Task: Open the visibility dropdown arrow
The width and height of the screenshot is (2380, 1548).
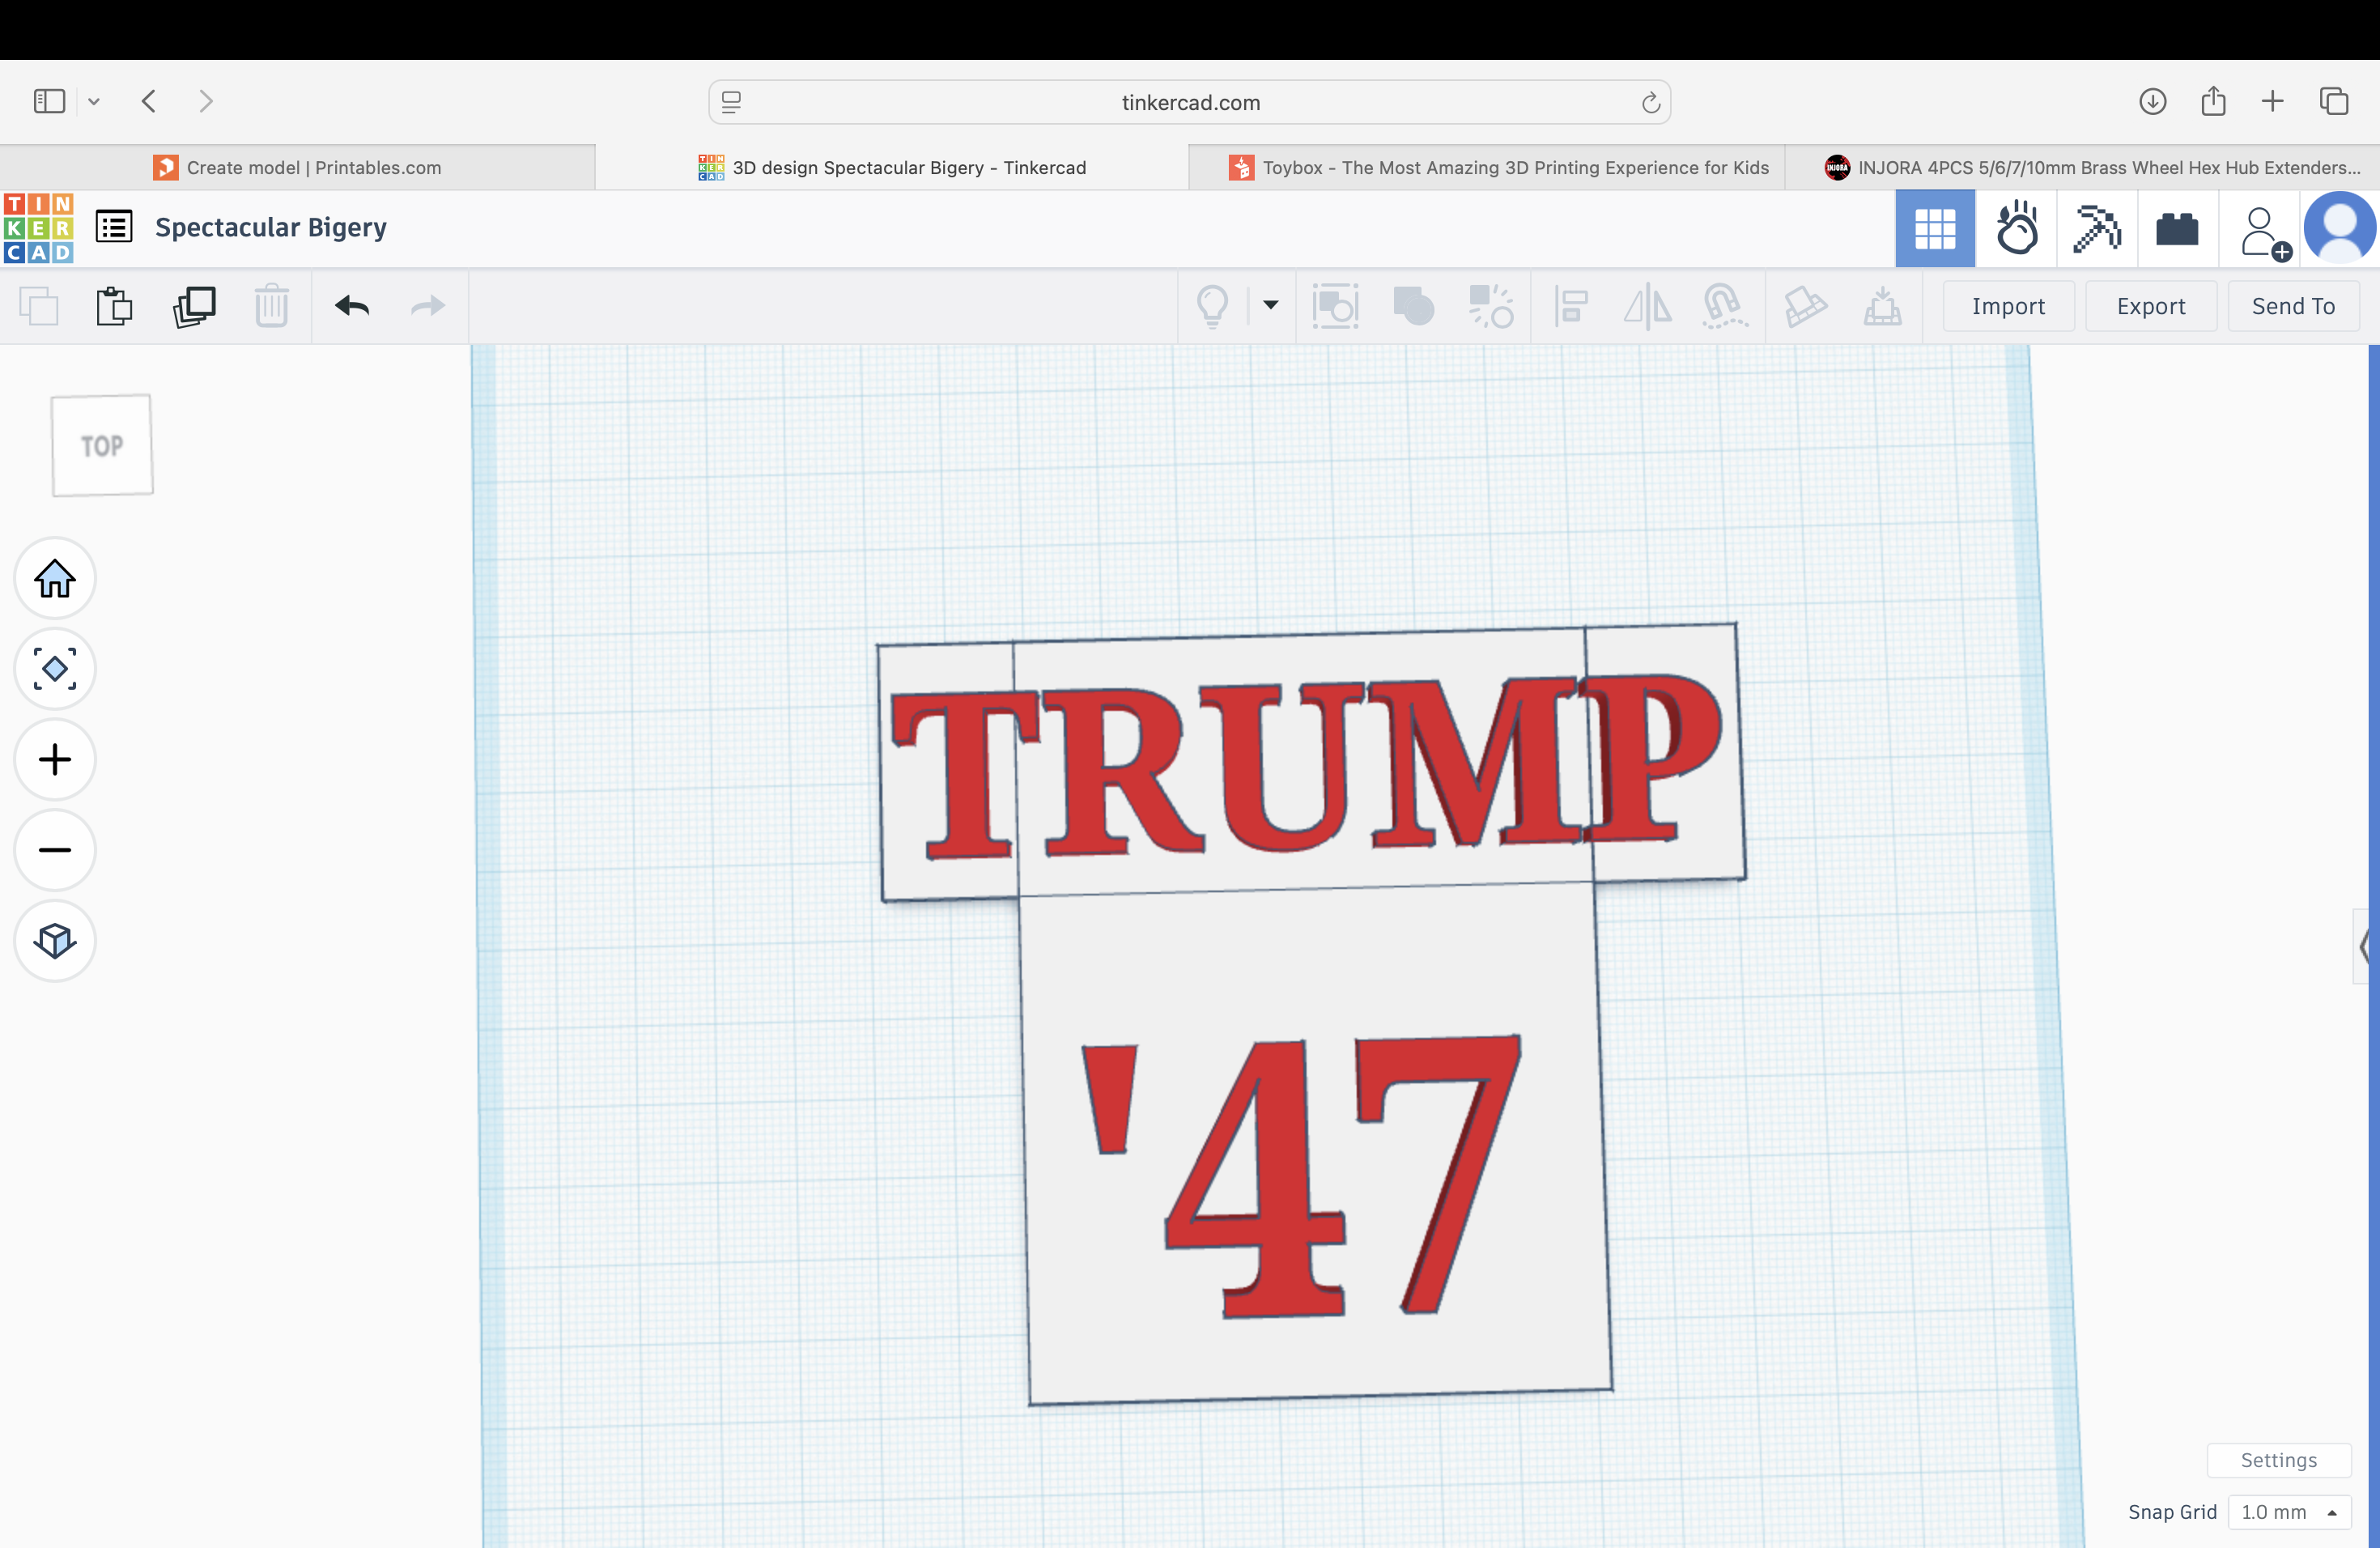Action: point(1271,305)
